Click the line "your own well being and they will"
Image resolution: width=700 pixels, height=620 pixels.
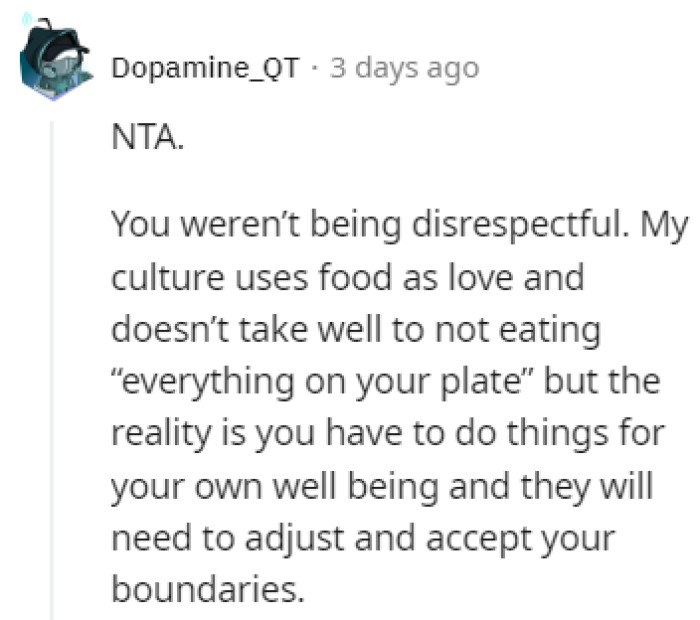pos(382,487)
